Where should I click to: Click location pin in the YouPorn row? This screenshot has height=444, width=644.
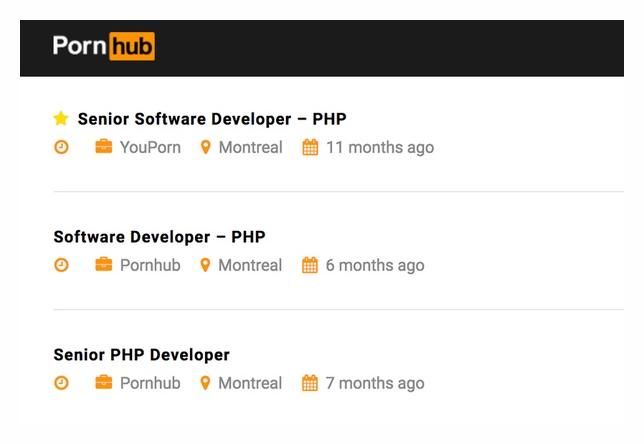coord(205,147)
